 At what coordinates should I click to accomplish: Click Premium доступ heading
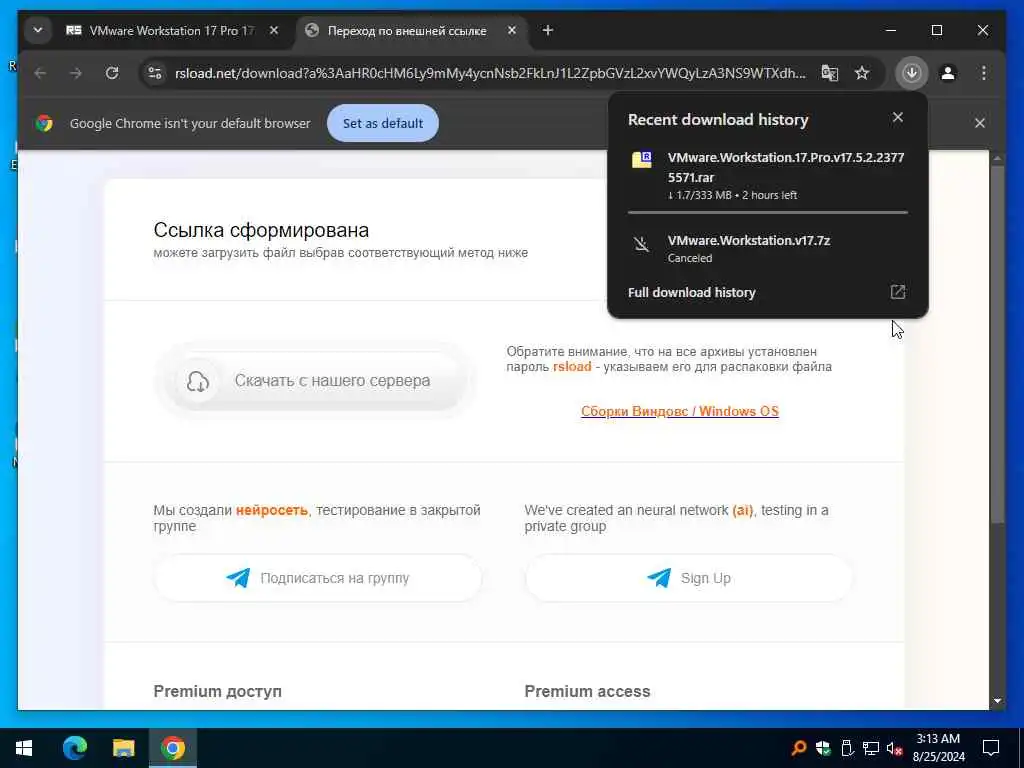(217, 692)
